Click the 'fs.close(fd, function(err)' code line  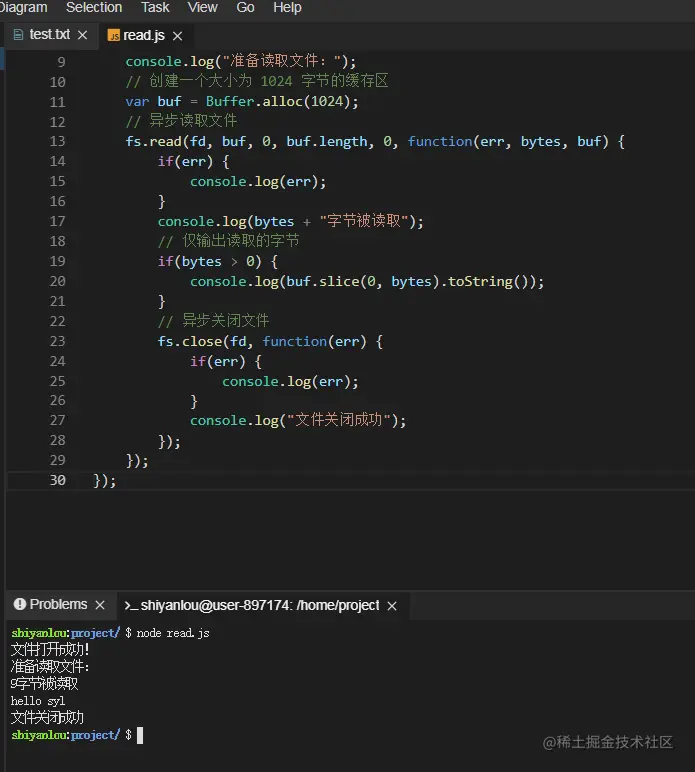click(x=270, y=341)
